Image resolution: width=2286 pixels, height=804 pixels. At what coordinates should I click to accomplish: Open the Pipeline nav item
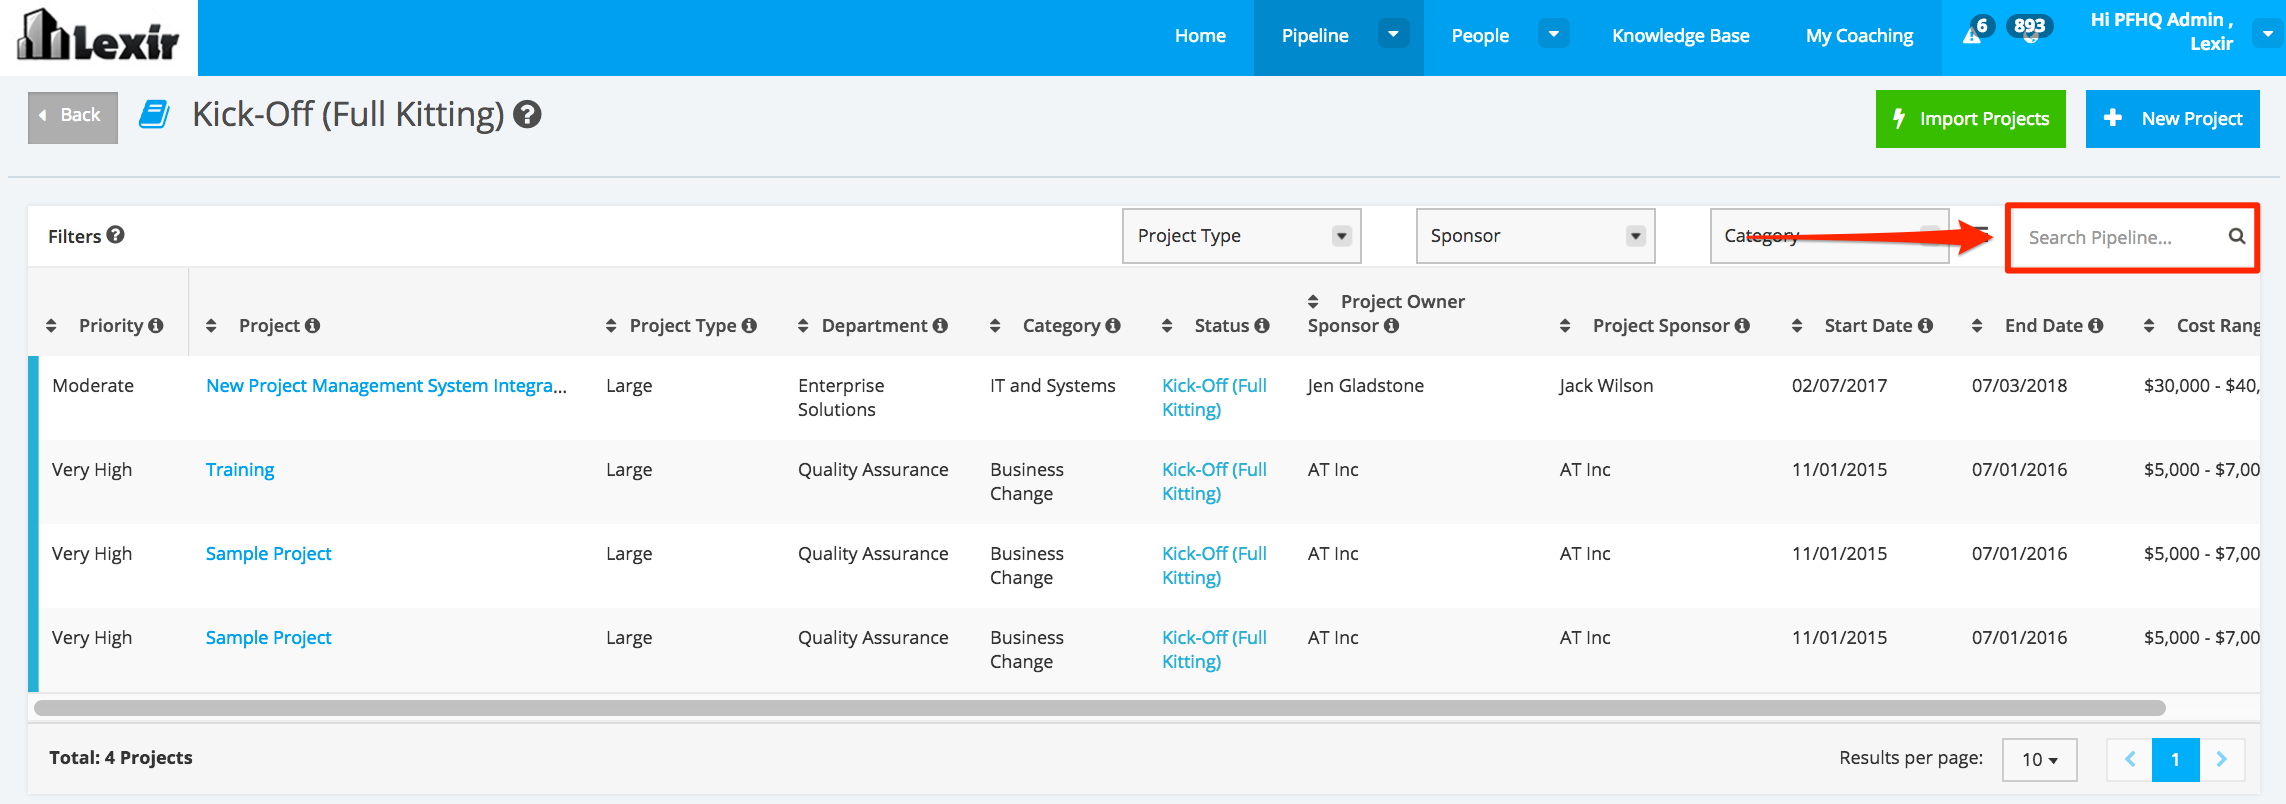1315,36
